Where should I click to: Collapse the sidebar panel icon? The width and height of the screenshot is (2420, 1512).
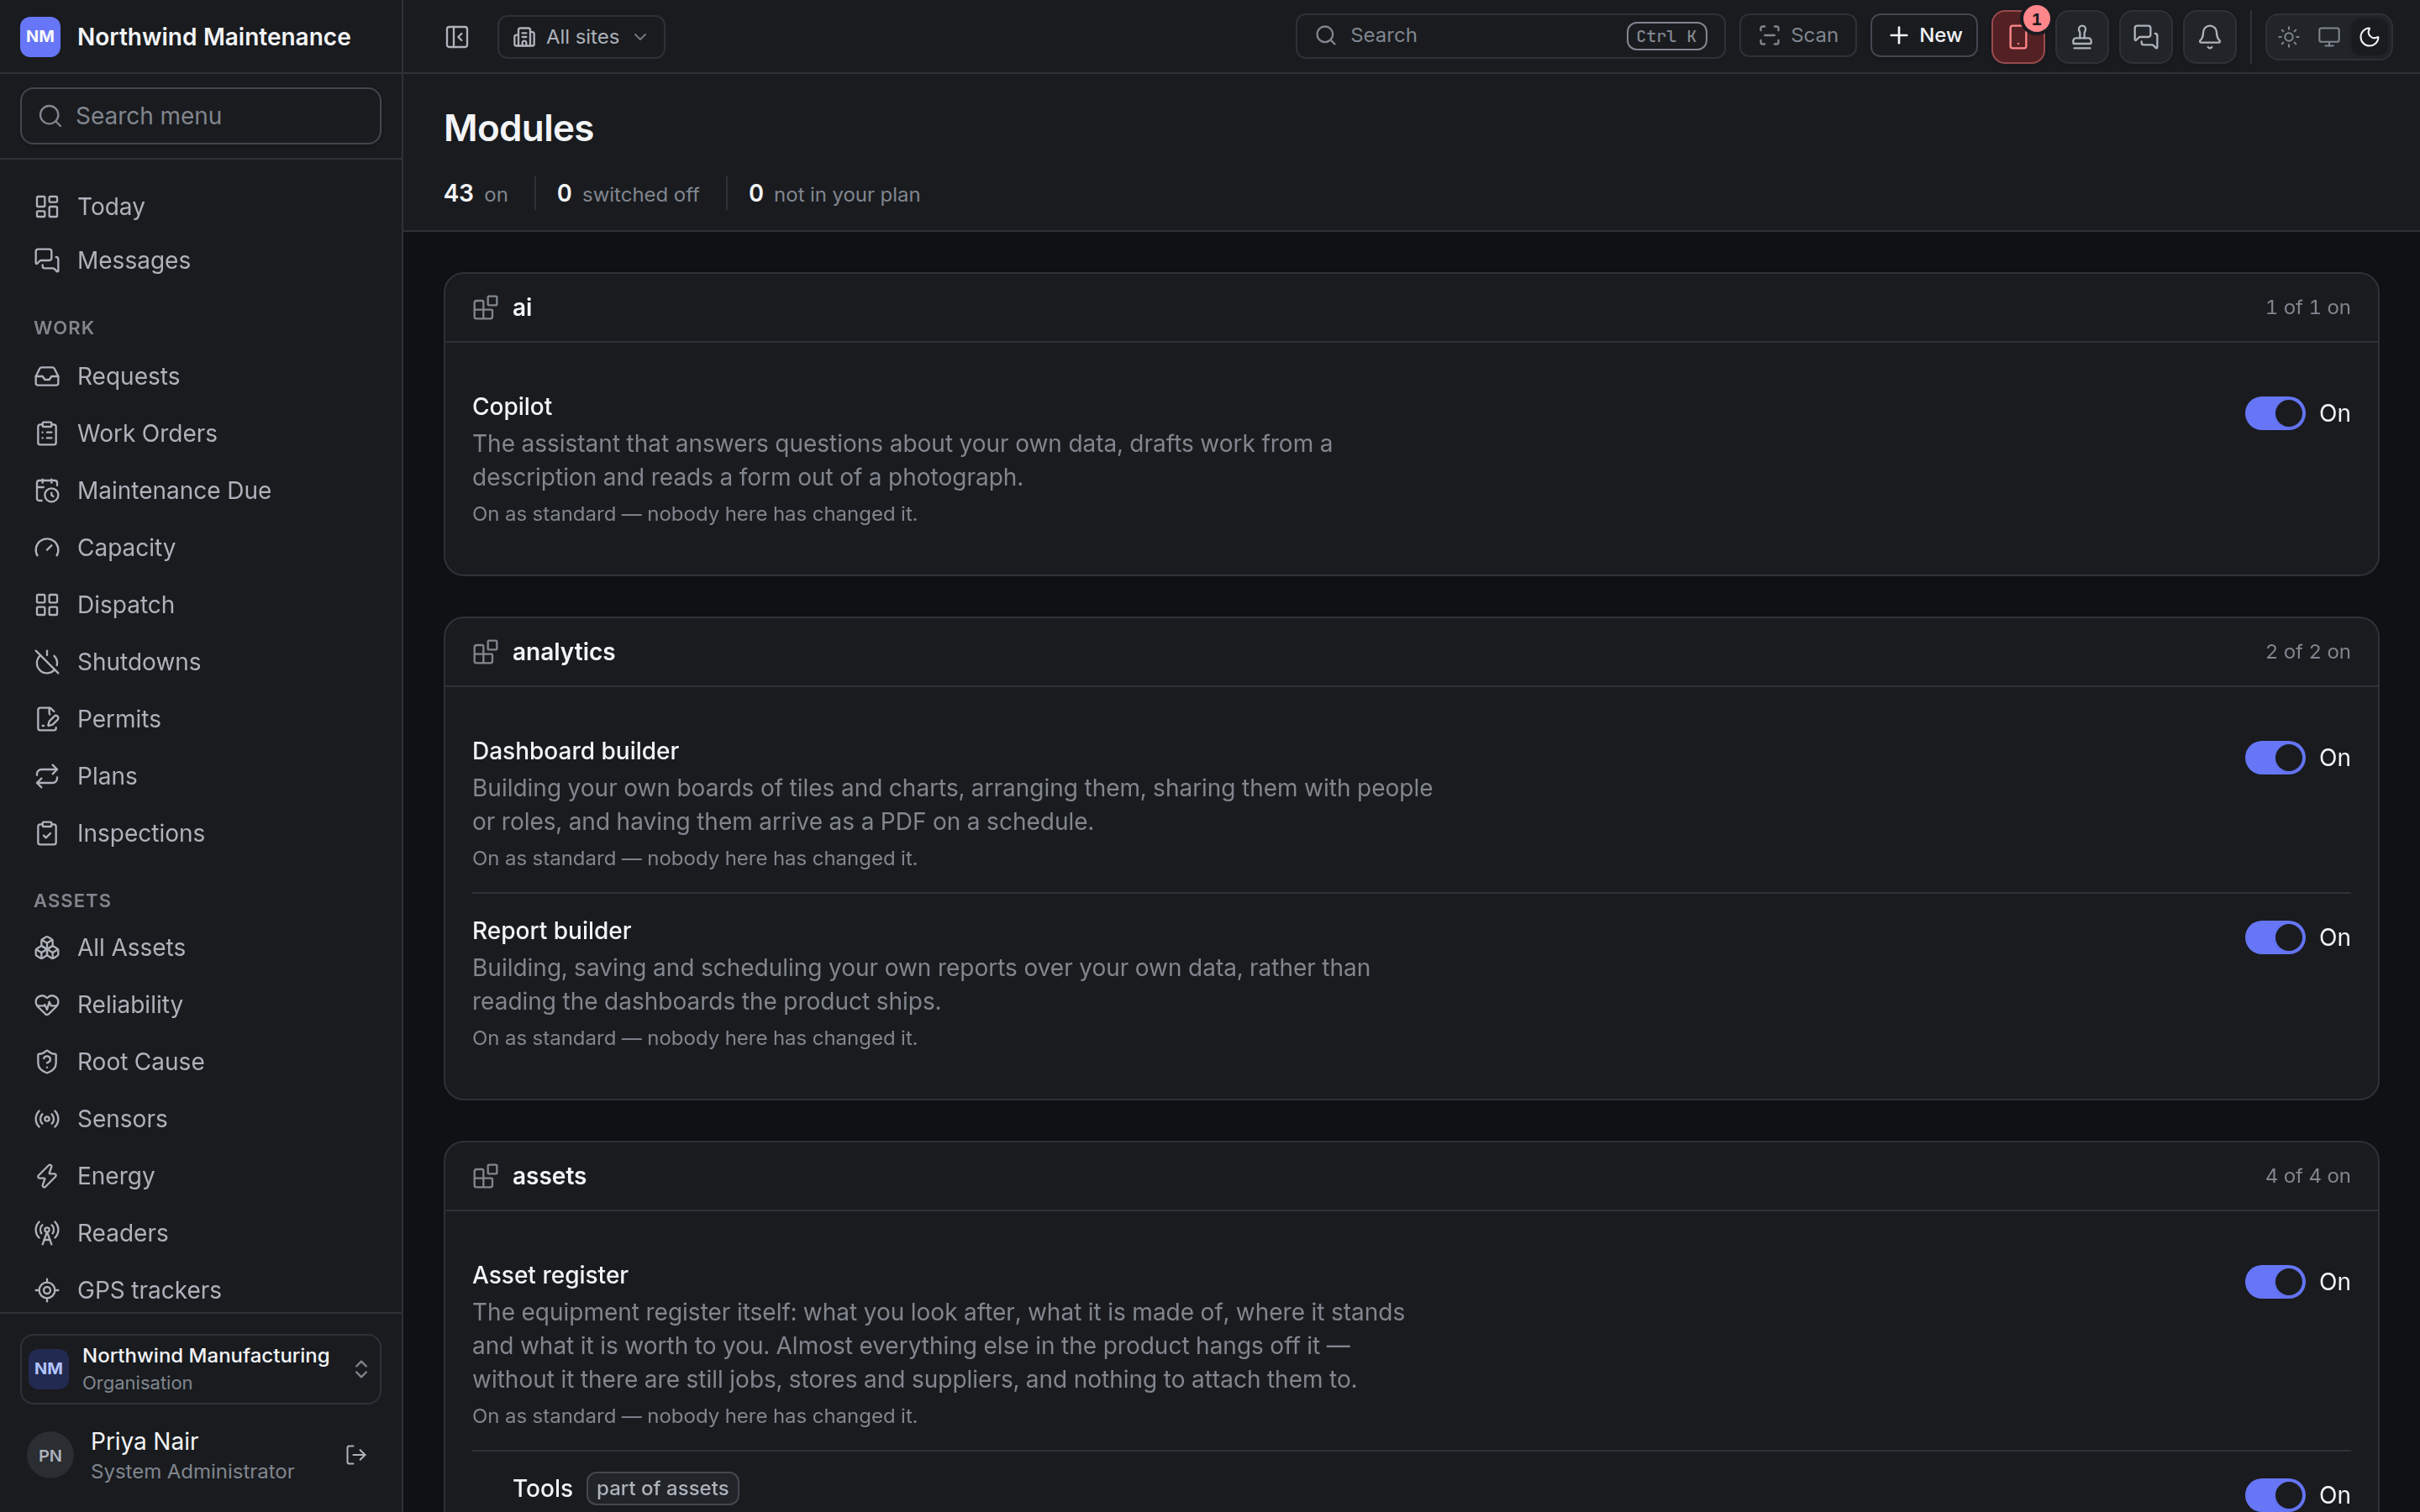pyautogui.click(x=457, y=37)
